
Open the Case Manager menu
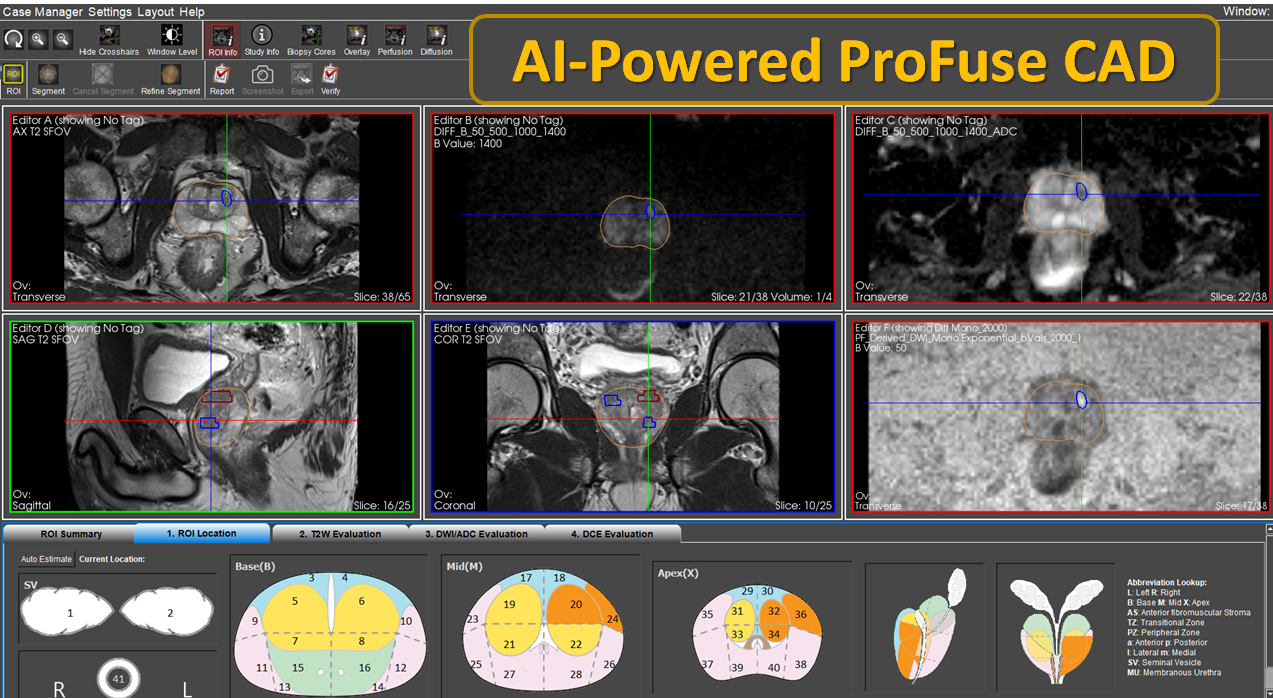pyautogui.click(x=42, y=12)
